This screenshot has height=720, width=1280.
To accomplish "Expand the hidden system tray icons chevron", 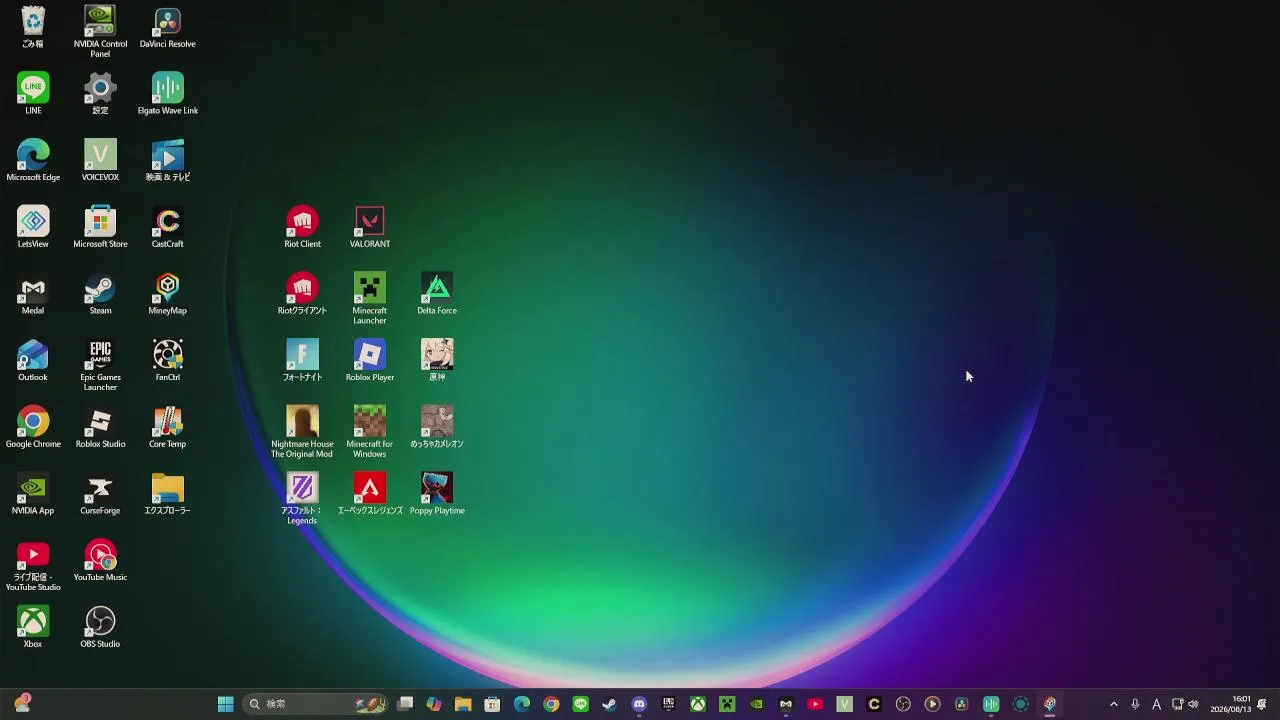I will (1114, 704).
